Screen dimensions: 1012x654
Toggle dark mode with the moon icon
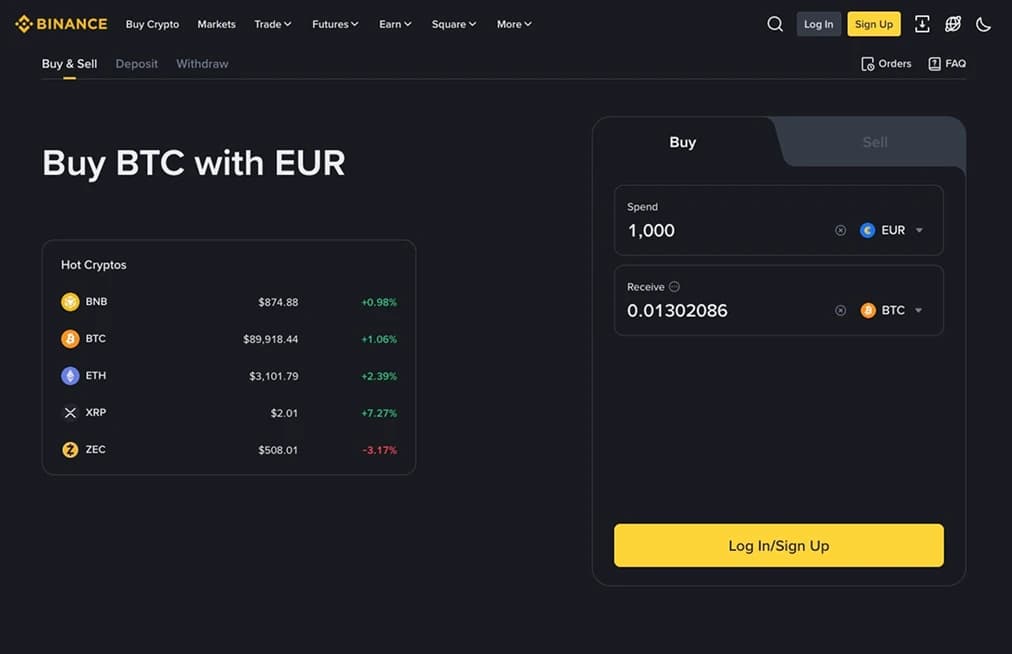983,23
